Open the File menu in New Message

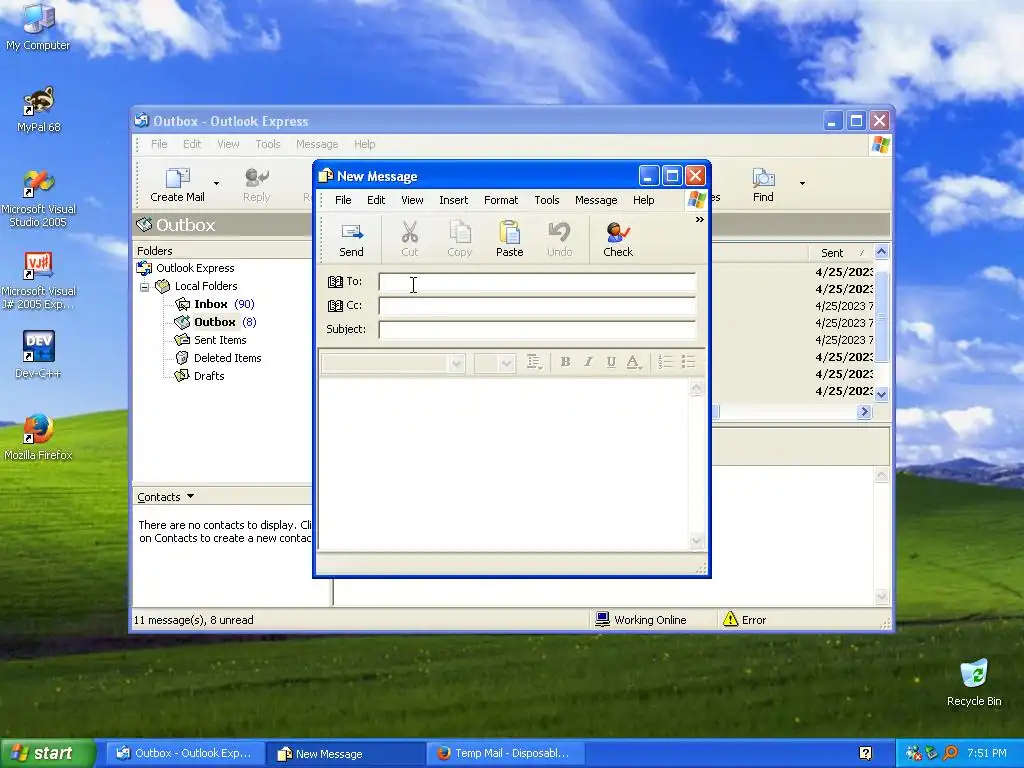(x=343, y=200)
